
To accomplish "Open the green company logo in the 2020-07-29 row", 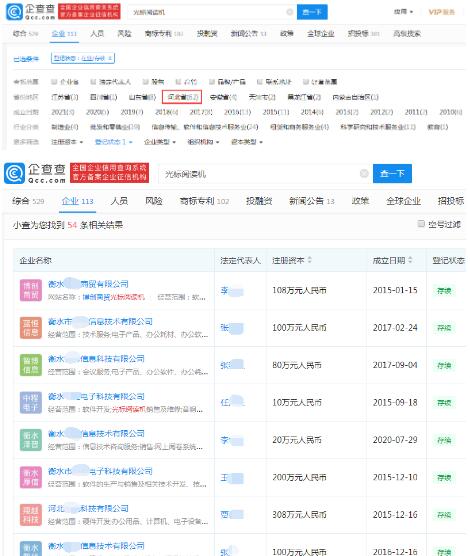I will (31, 440).
